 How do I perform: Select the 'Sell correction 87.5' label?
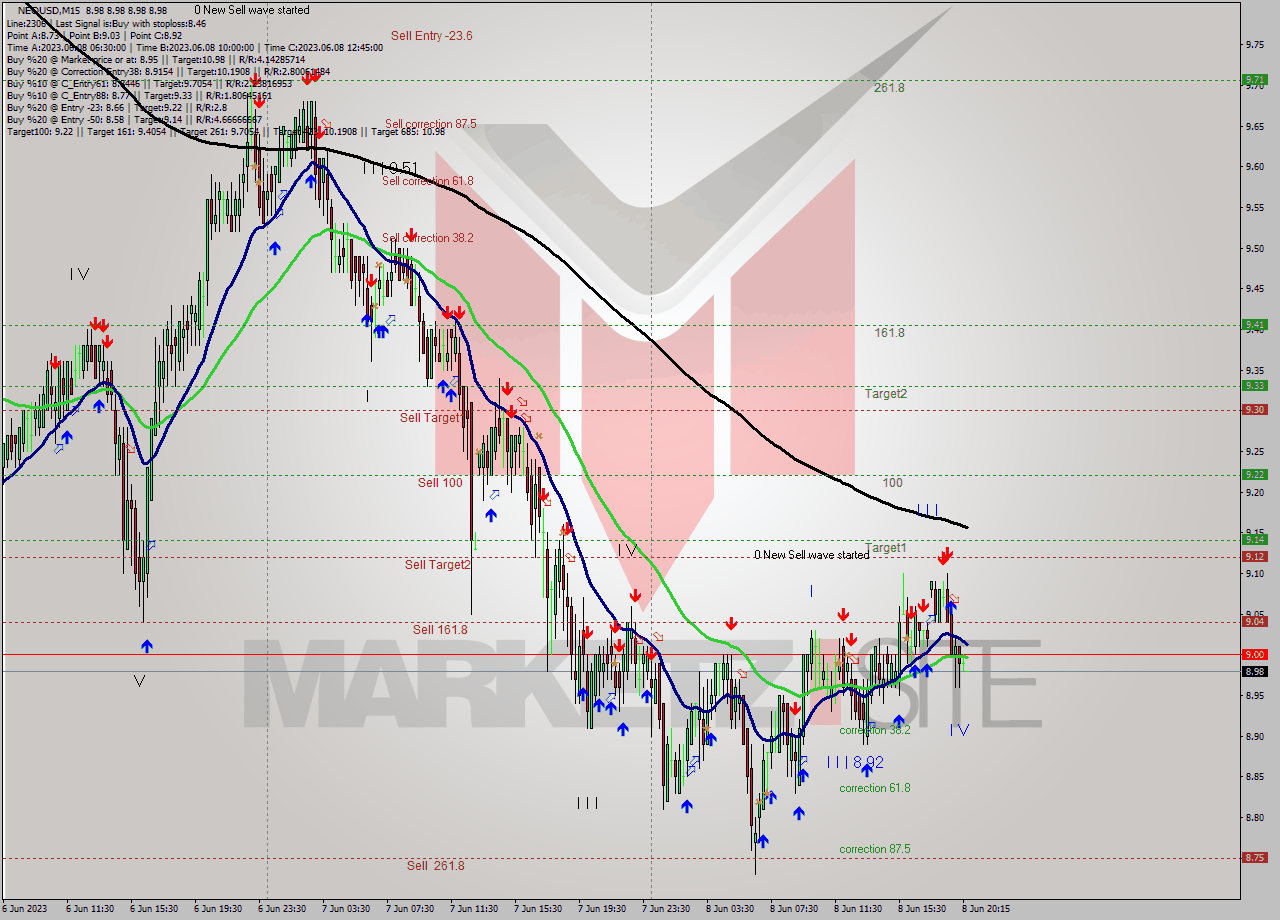click(x=430, y=124)
